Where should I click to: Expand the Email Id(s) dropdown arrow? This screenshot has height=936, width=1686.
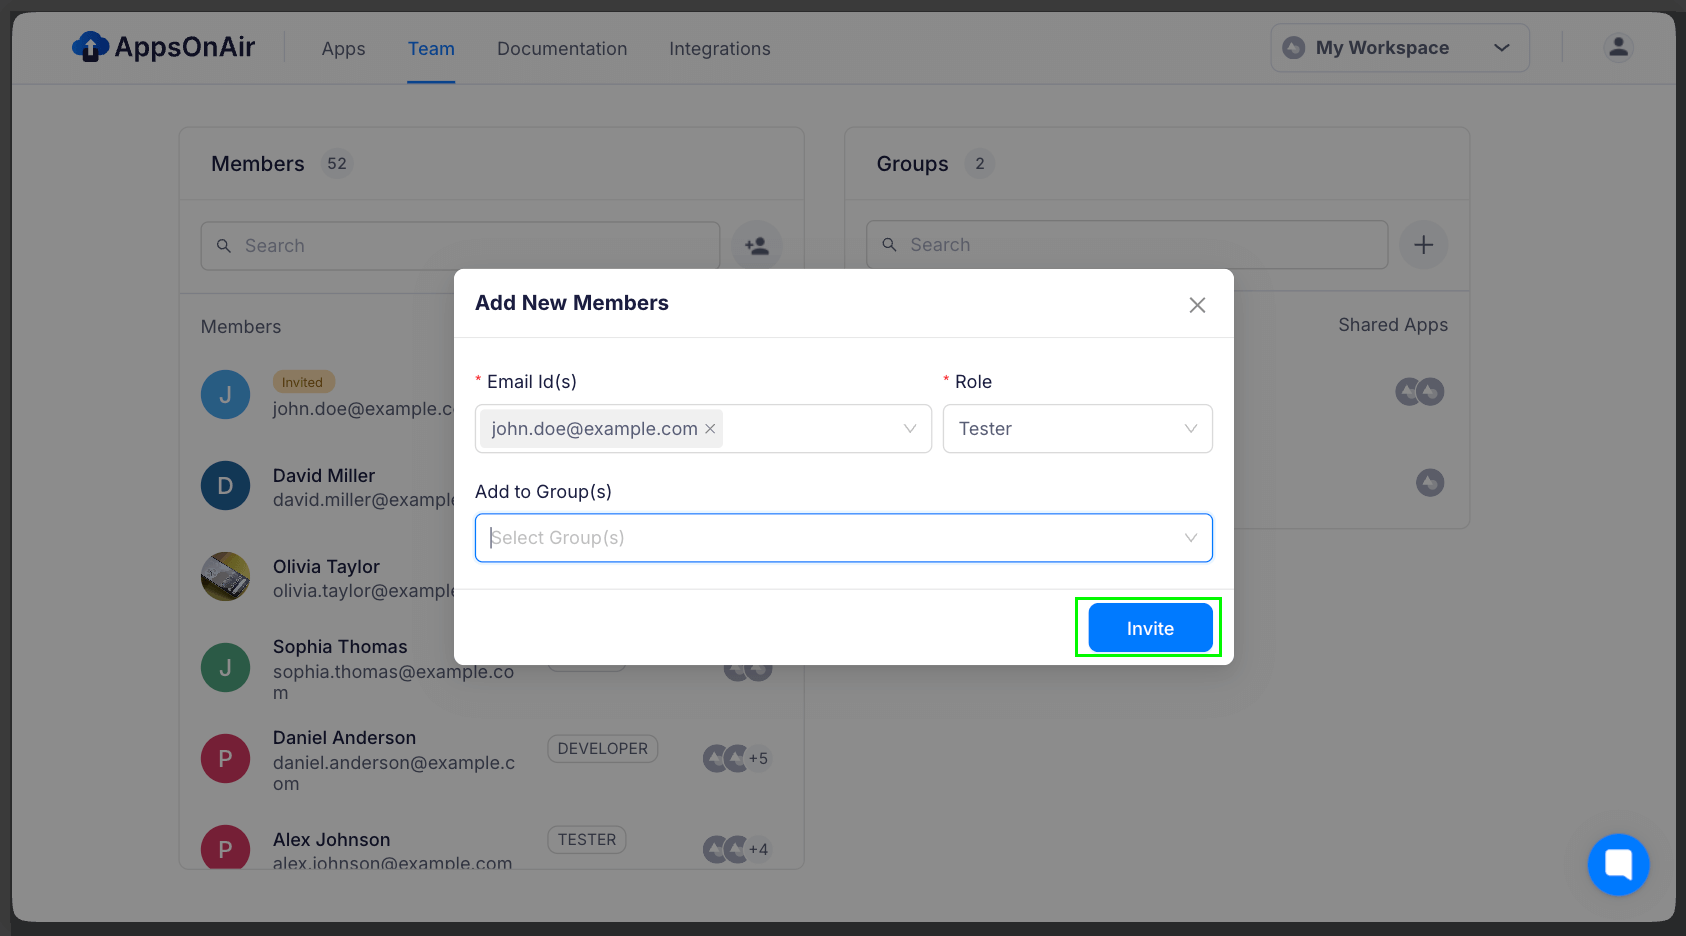coord(909,429)
